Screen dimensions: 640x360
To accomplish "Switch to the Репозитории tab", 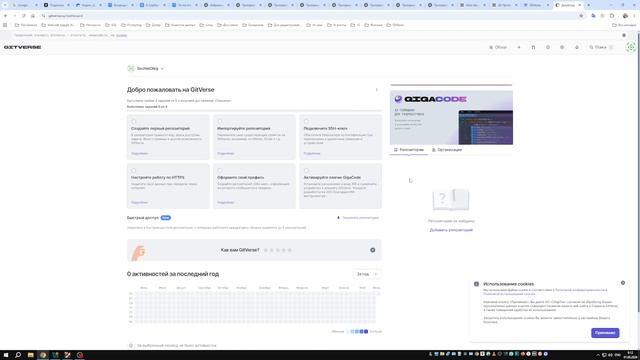I will coord(409,150).
